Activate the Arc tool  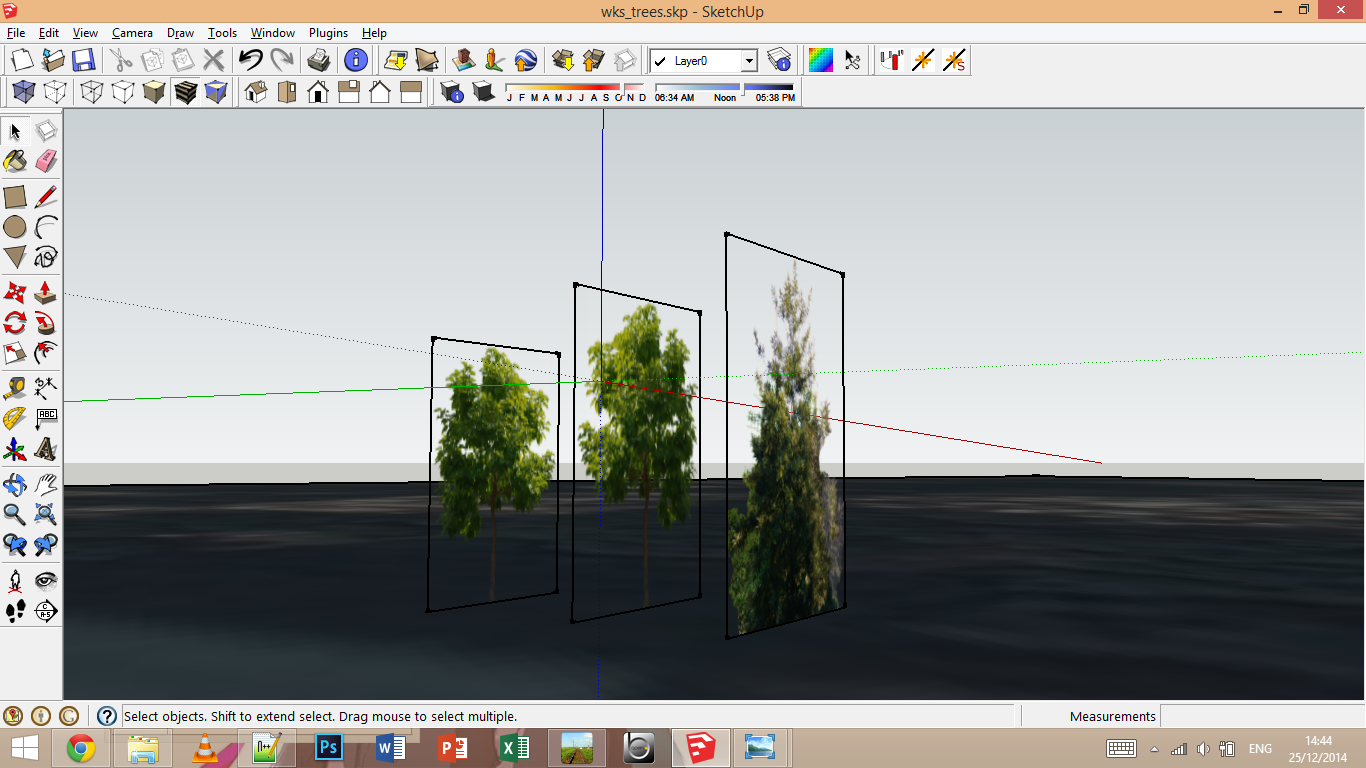pyautogui.click(x=46, y=227)
